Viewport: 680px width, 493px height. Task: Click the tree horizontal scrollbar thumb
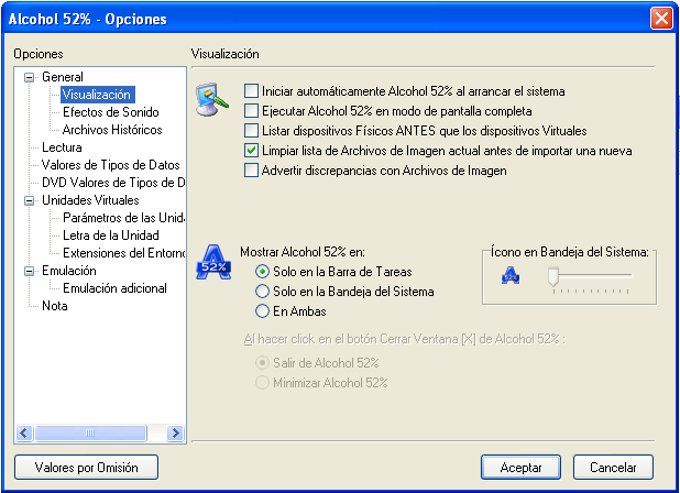(91, 433)
